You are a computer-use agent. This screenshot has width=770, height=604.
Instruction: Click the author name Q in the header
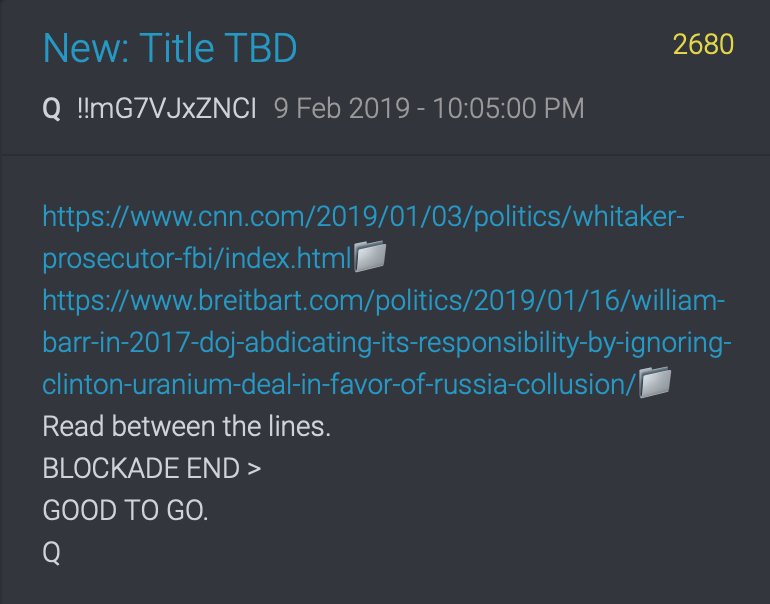[52, 108]
